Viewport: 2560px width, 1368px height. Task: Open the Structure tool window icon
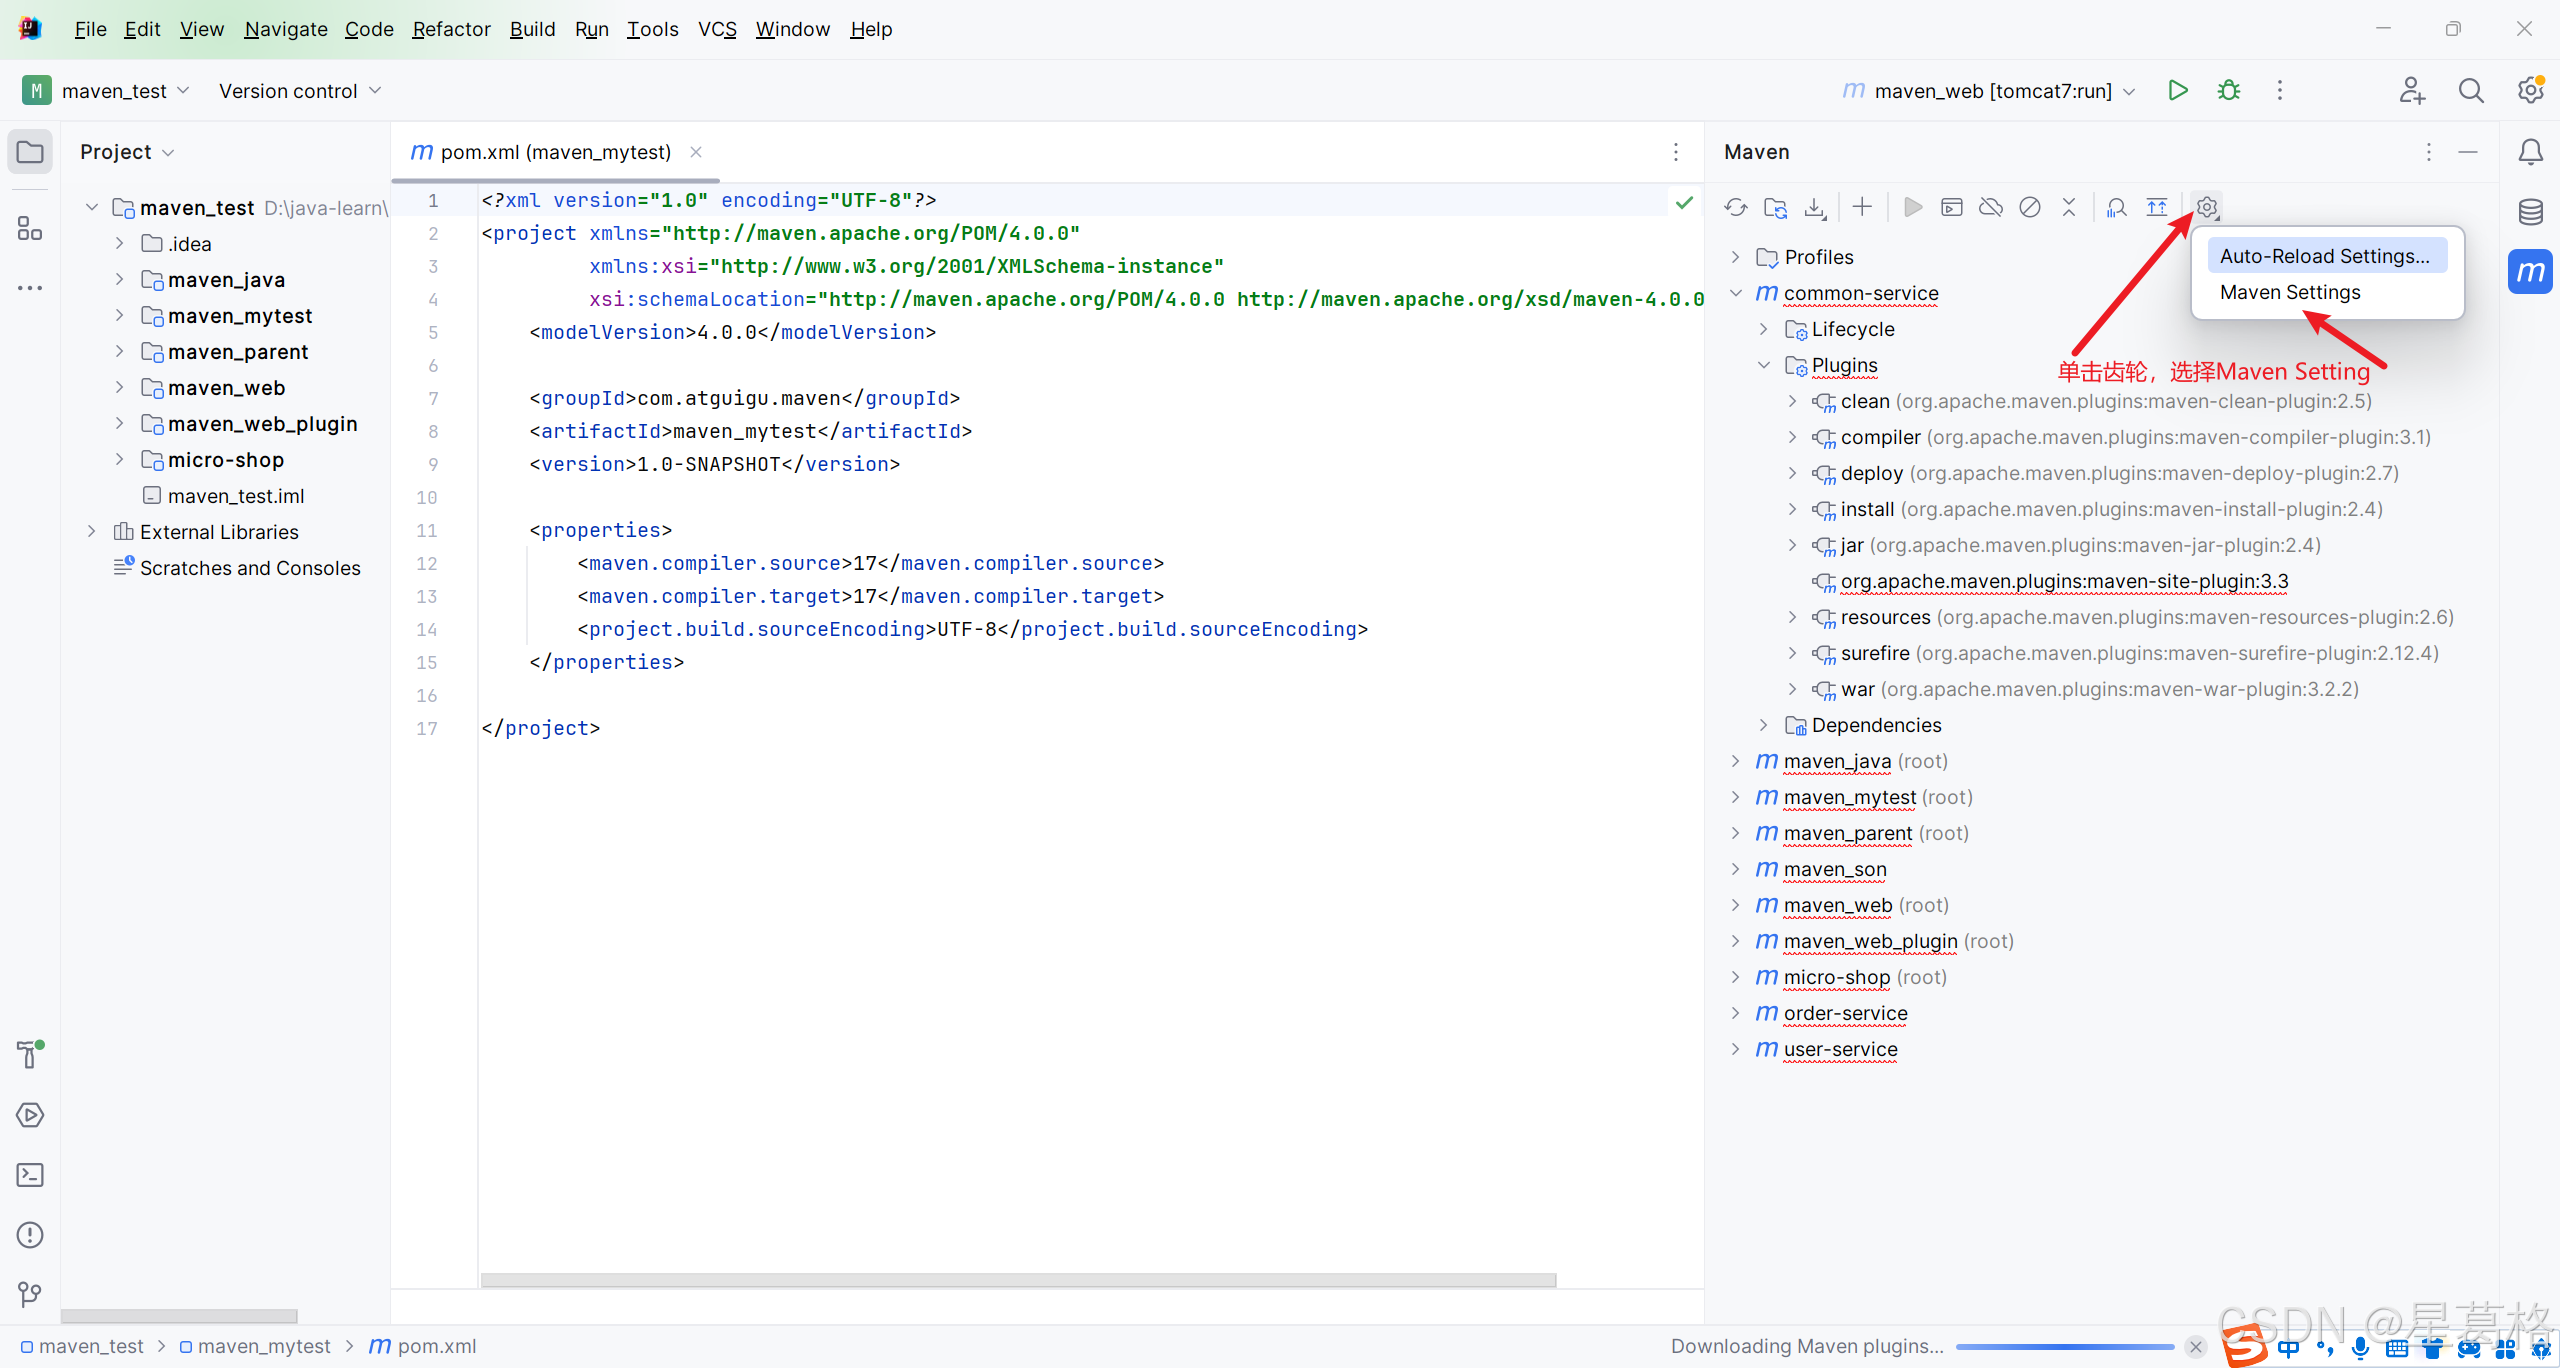[x=30, y=229]
